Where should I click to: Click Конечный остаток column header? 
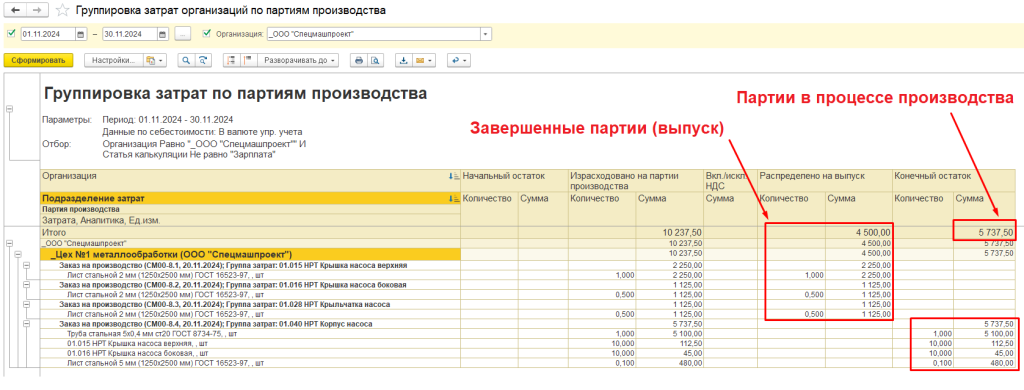click(933, 176)
